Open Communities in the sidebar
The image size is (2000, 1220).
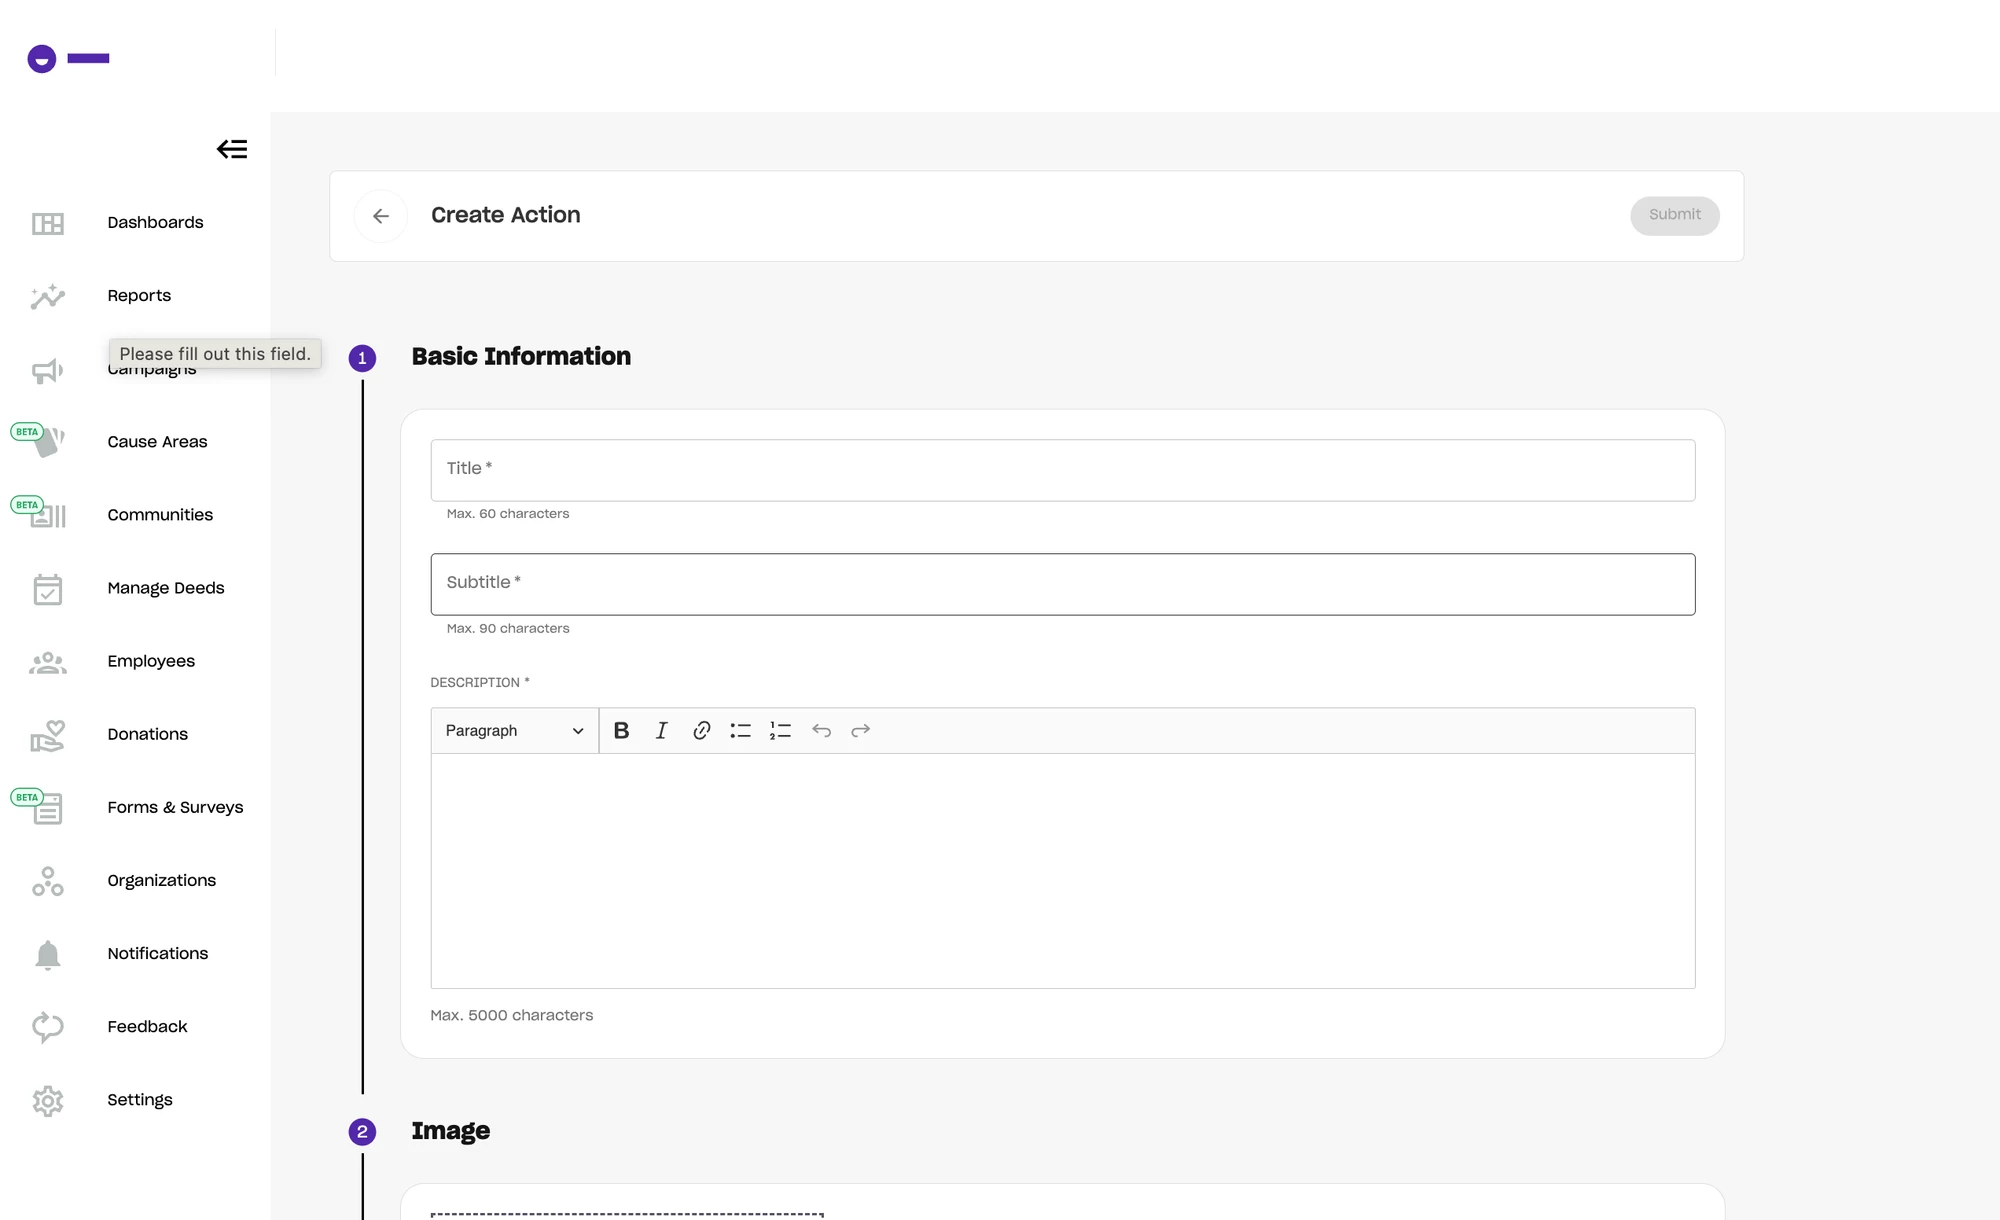click(x=160, y=515)
